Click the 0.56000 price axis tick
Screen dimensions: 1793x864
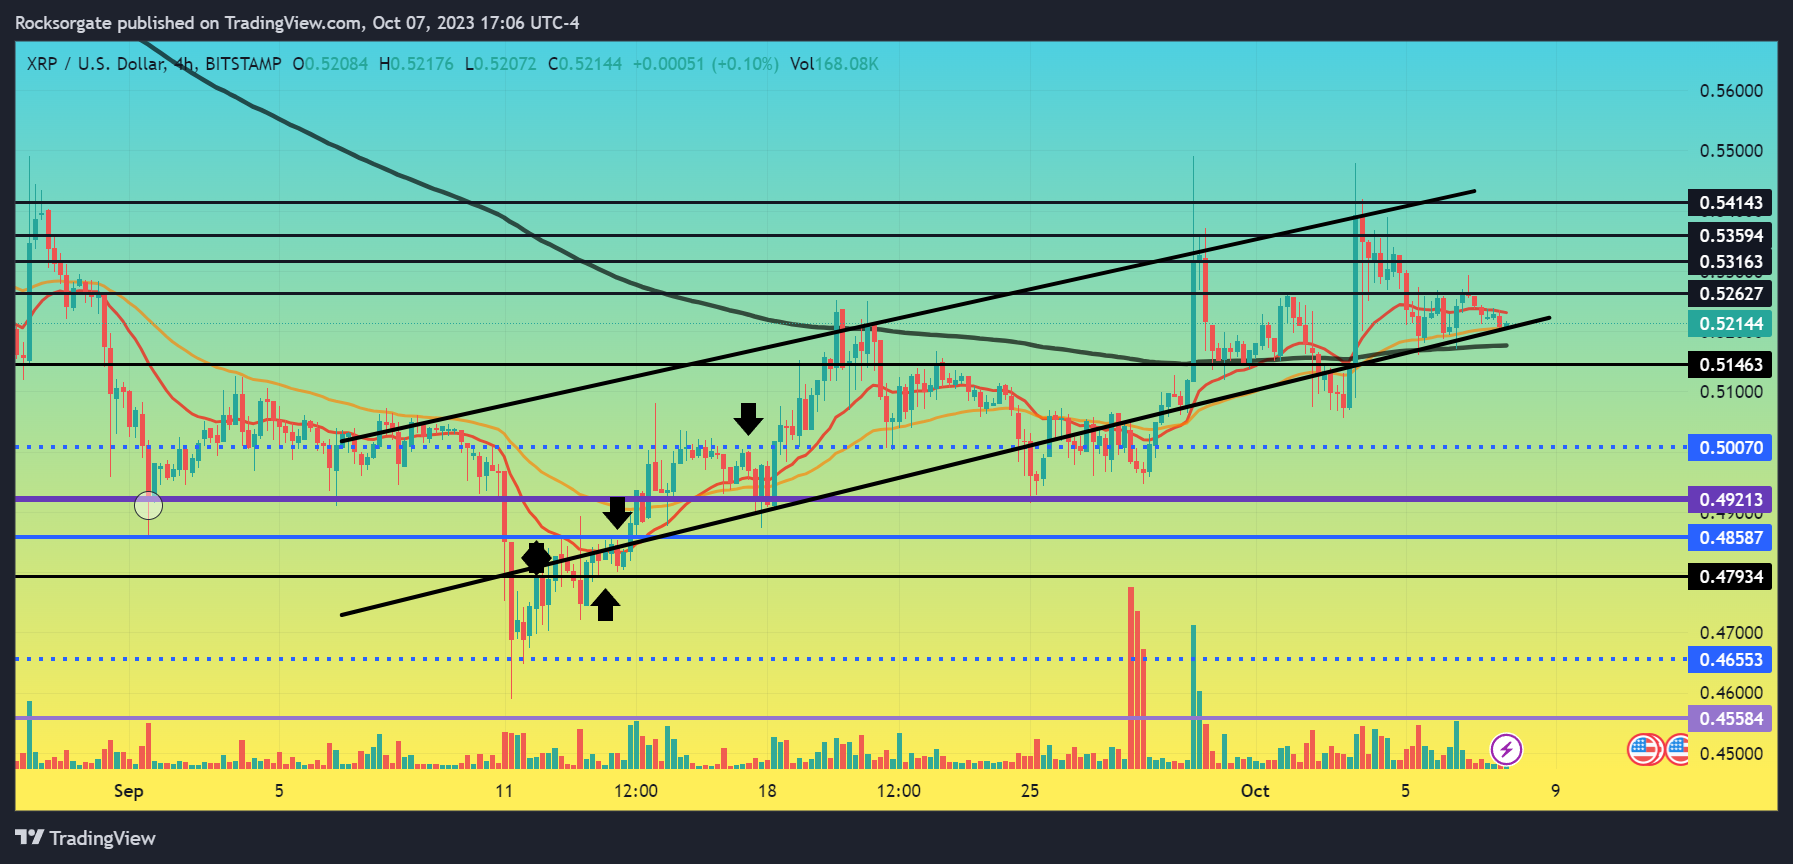[x=1731, y=91]
